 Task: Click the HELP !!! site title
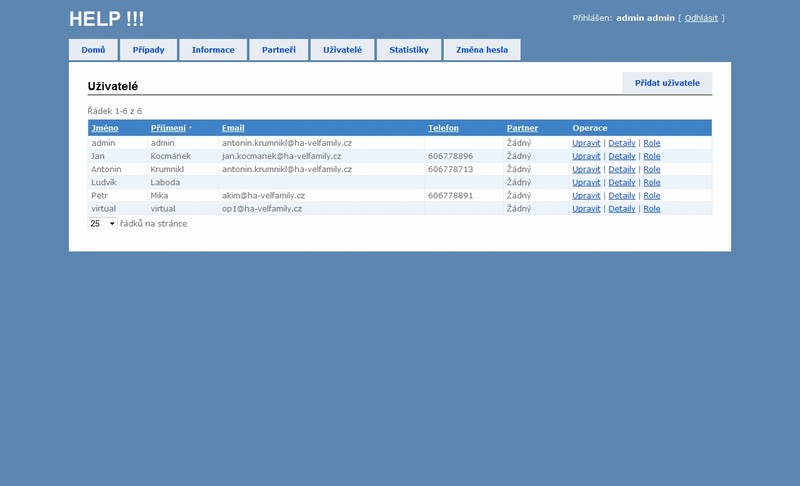(x=107, y=19)
